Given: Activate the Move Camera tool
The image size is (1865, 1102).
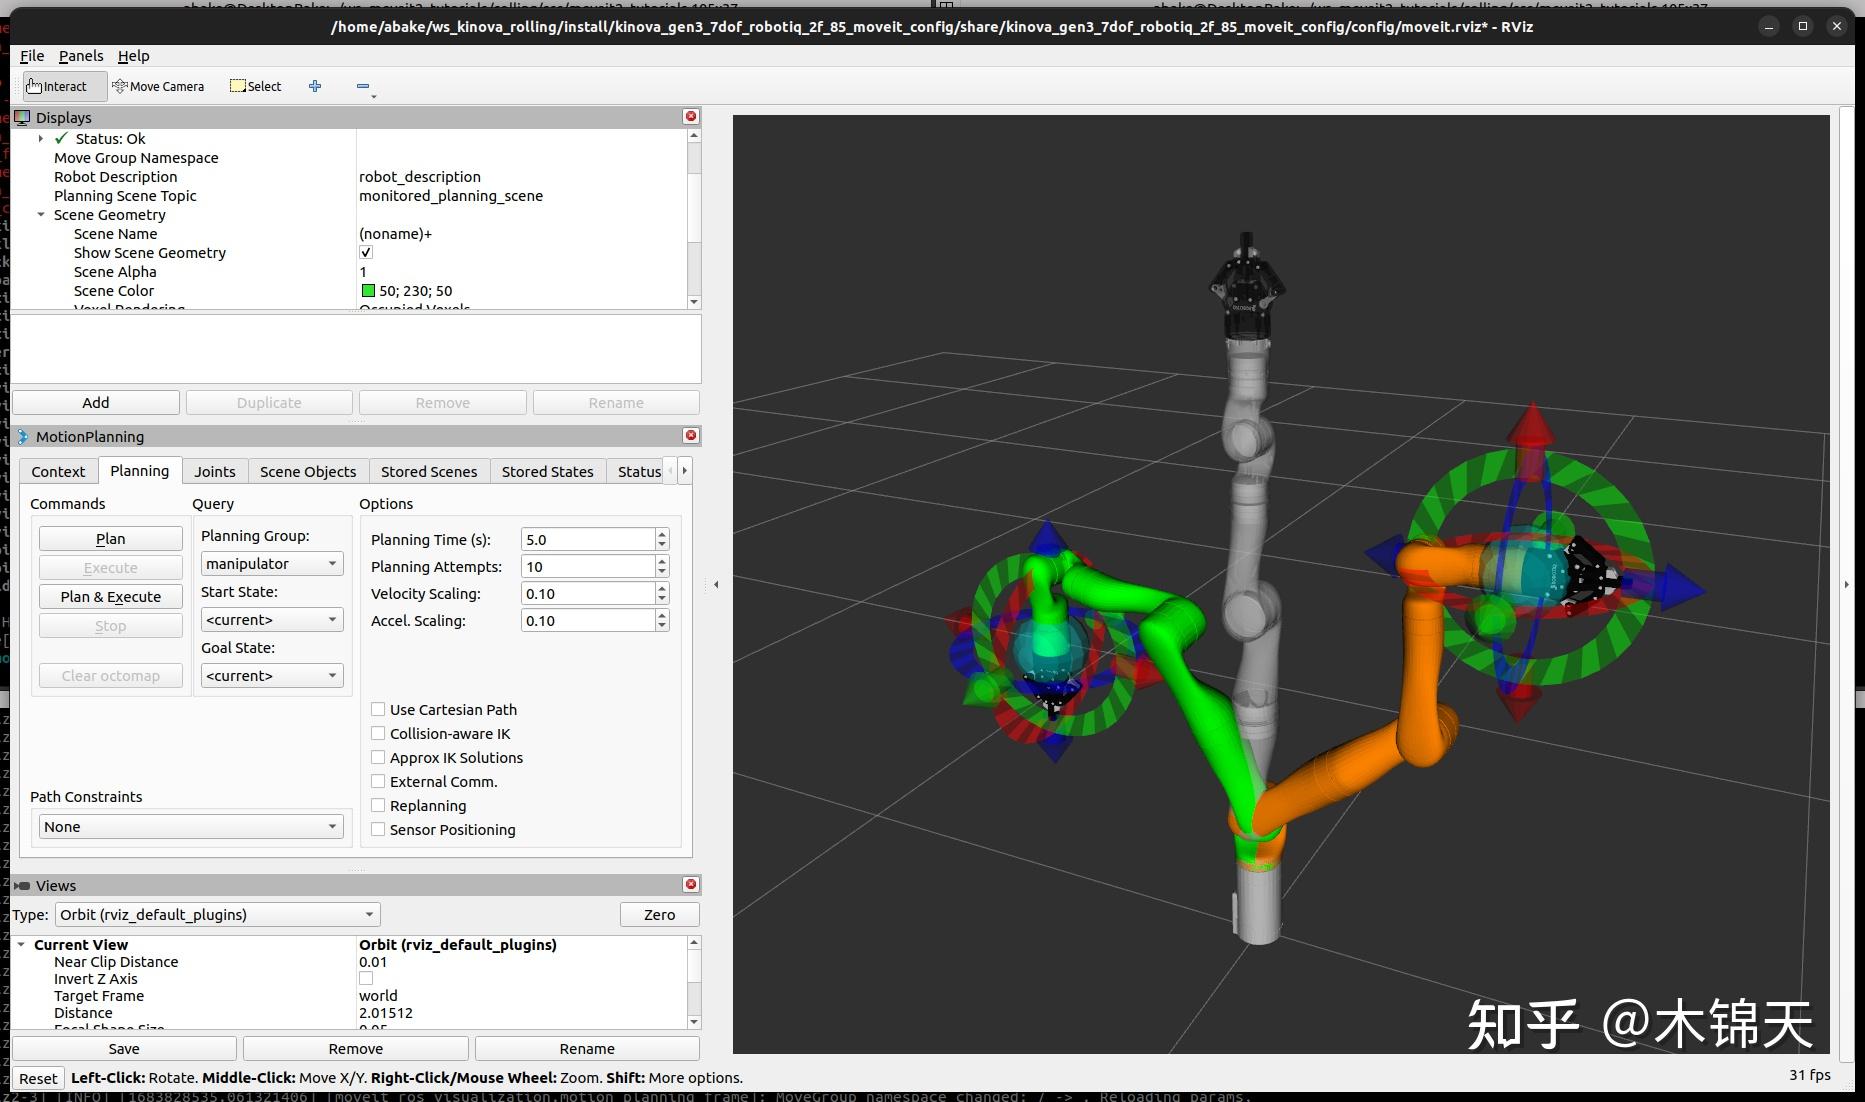Looking at the screenshot, I should point(158,86).
